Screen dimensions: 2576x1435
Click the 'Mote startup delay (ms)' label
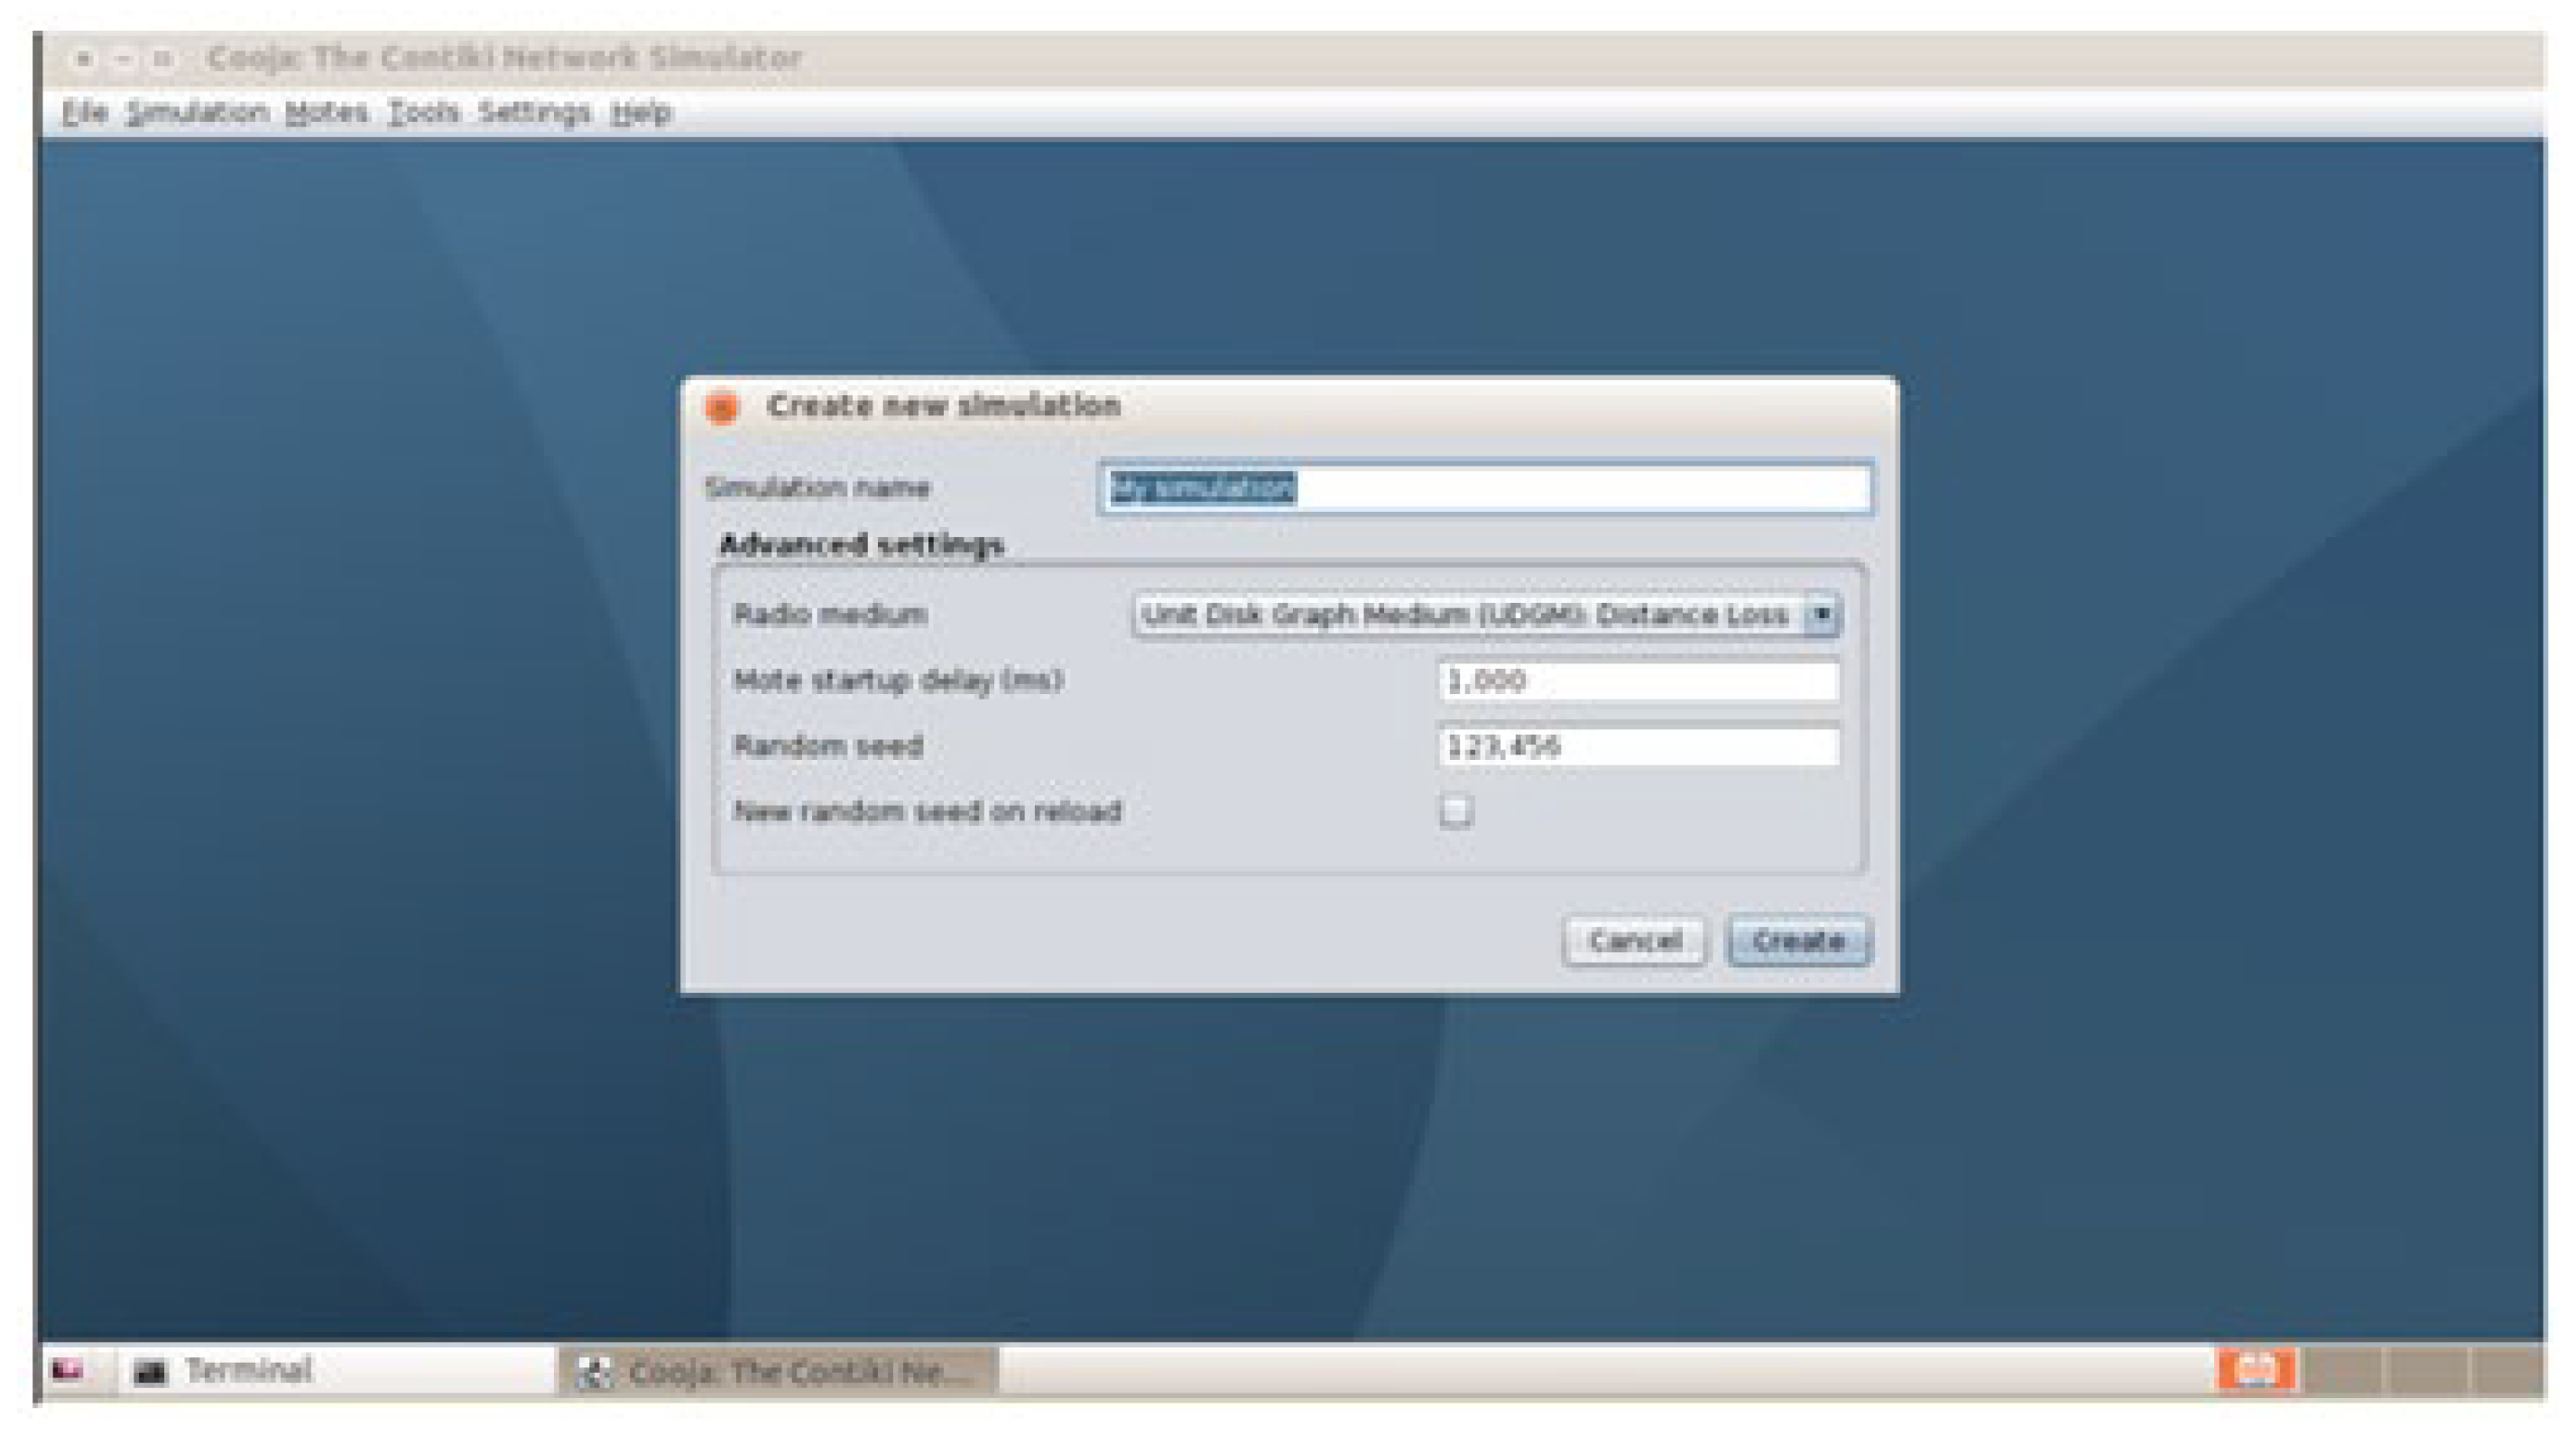pos(898,681)
